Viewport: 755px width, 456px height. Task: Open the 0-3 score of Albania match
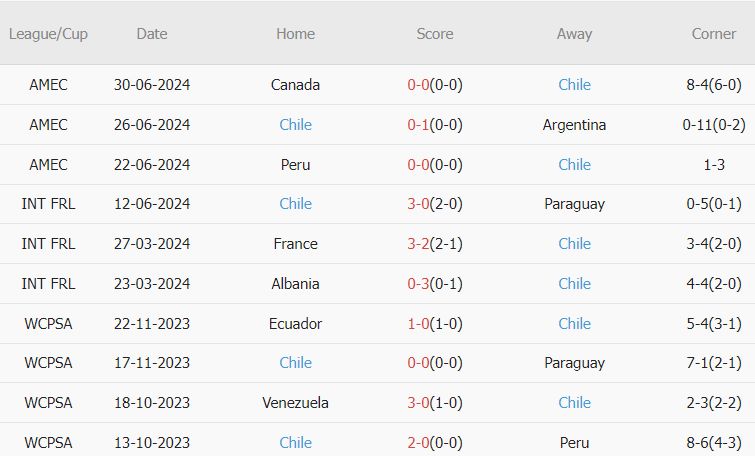click(x=418, y=284)
